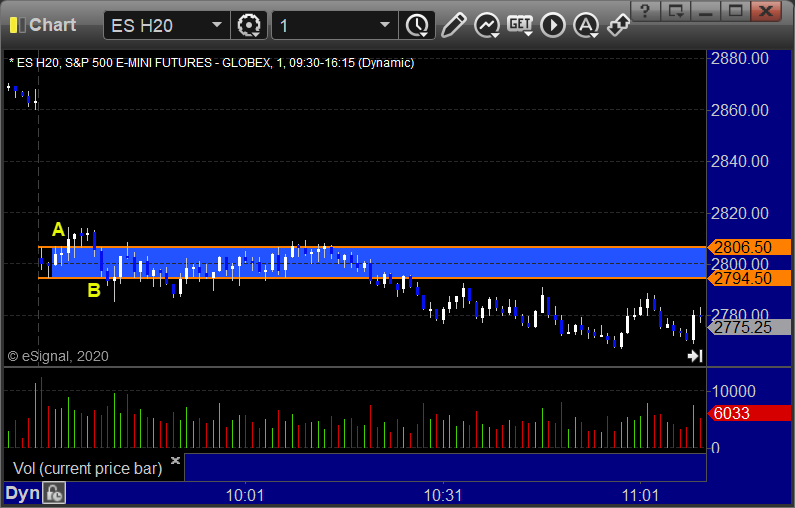Click the yellow B text annotation
Image resolution: width=795 pixels, height=508 pixels.
pos(94,291)
